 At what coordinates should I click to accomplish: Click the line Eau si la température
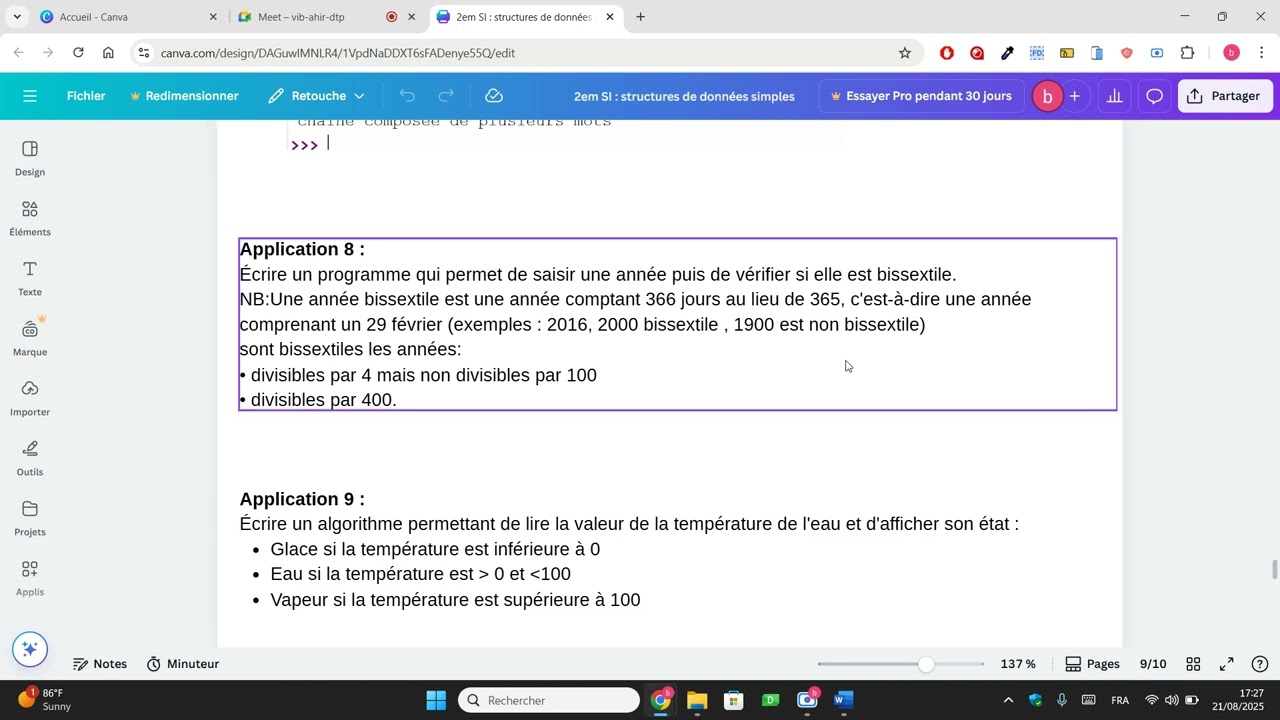click(420, 574)
